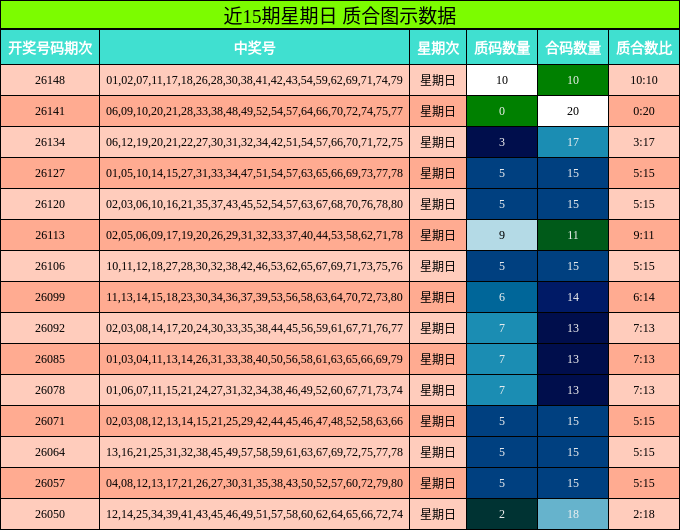Click the title 近15期星期日 质合图示数据
Image resolution: width=680 pixels, height=530 pixels.
340,16
